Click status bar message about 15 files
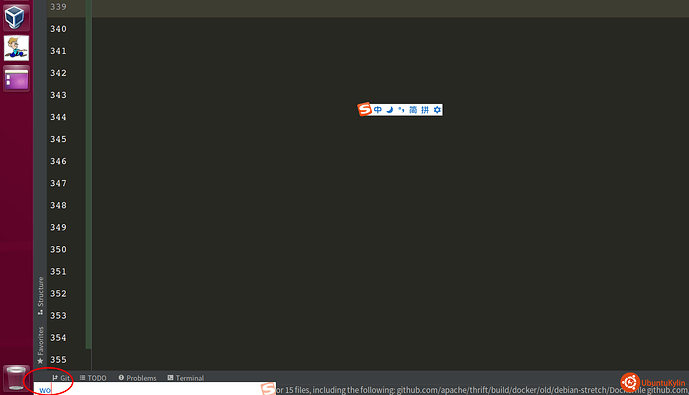The height and width of the screenshot is (395, 689). click(482, 390)
